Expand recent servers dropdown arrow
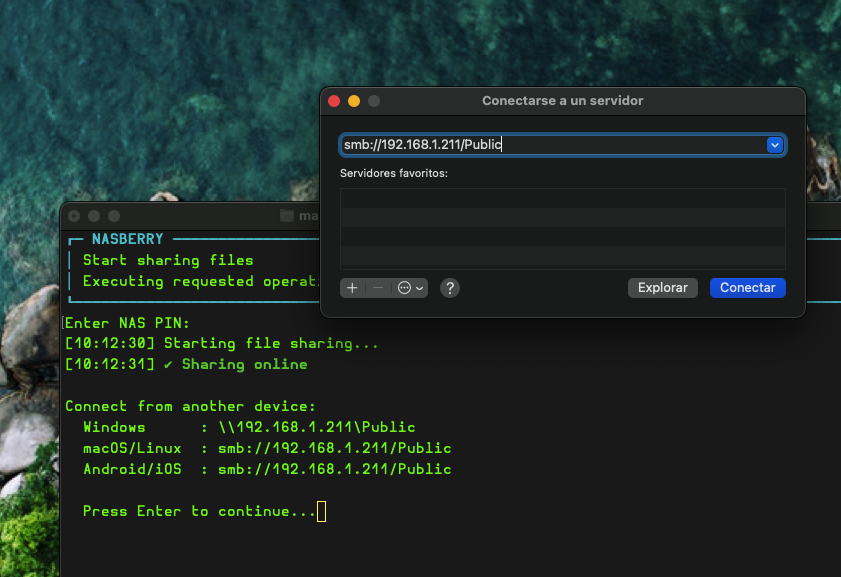 pyautogui.click(x=774, y=145)
